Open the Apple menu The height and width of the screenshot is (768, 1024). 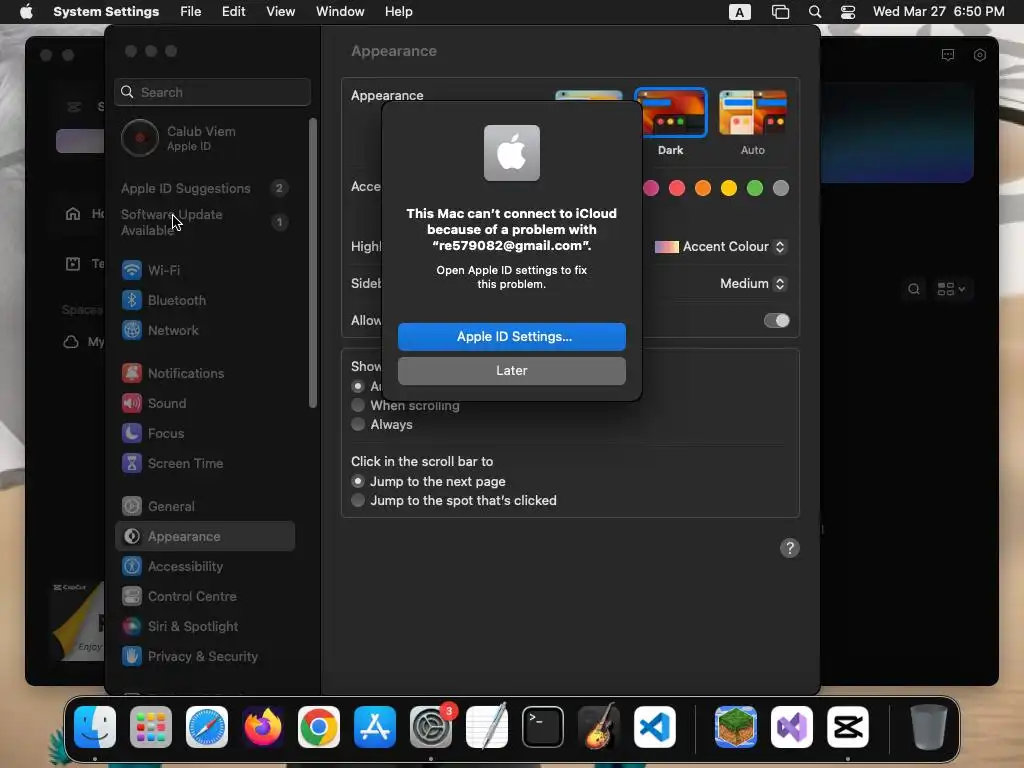pos(26,12)
